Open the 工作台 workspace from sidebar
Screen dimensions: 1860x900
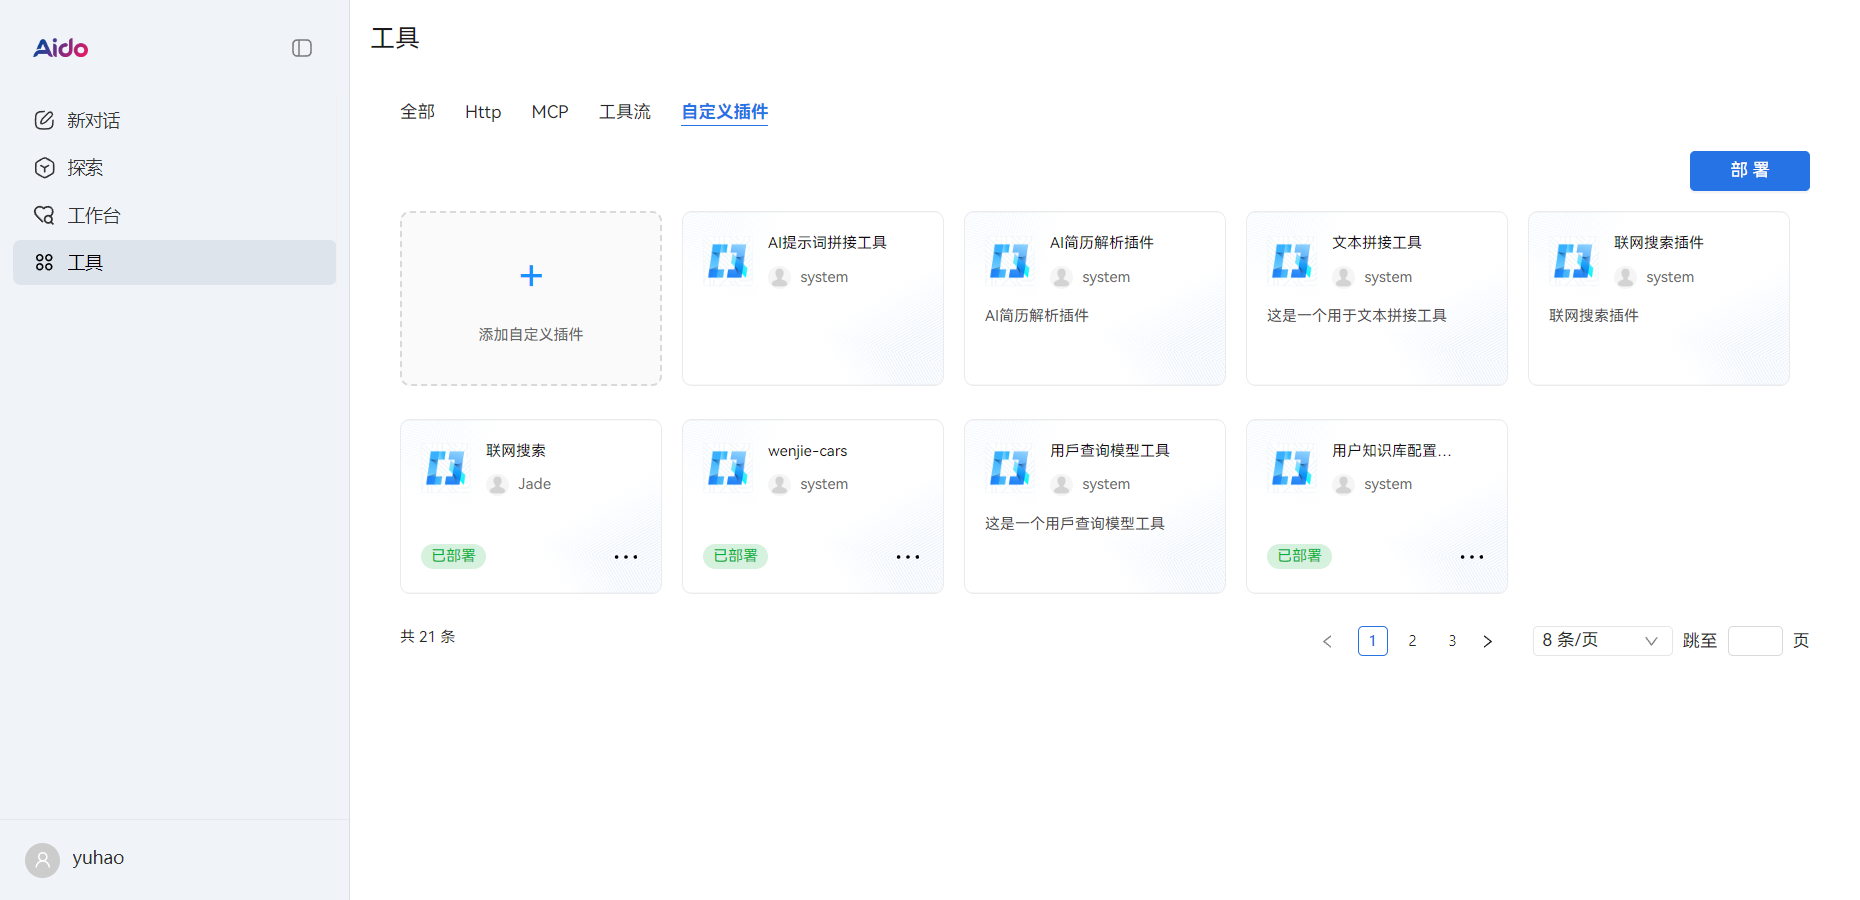[x=93, y=214]
